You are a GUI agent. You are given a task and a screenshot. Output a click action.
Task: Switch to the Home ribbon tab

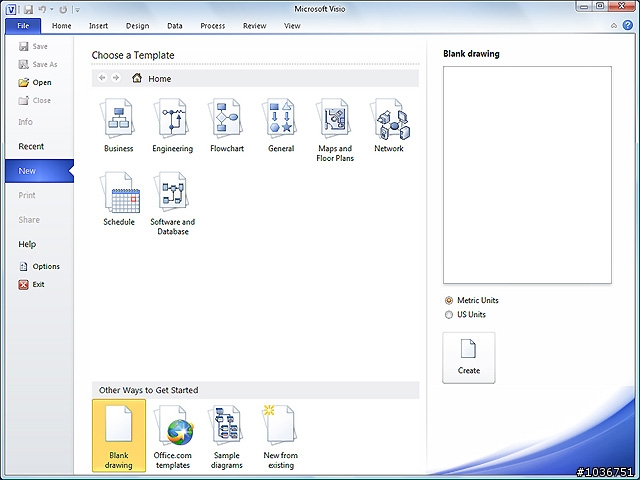62,26
